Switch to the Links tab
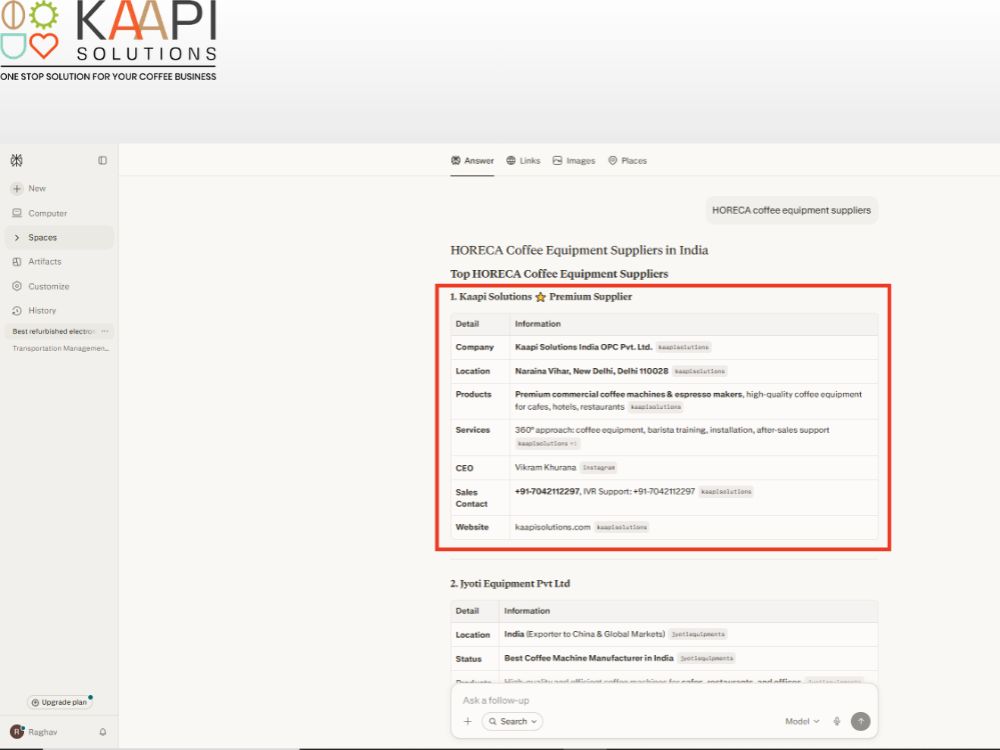Image resolution: width=1000 pixels, height=750 pixels. (x=523, y=161)
